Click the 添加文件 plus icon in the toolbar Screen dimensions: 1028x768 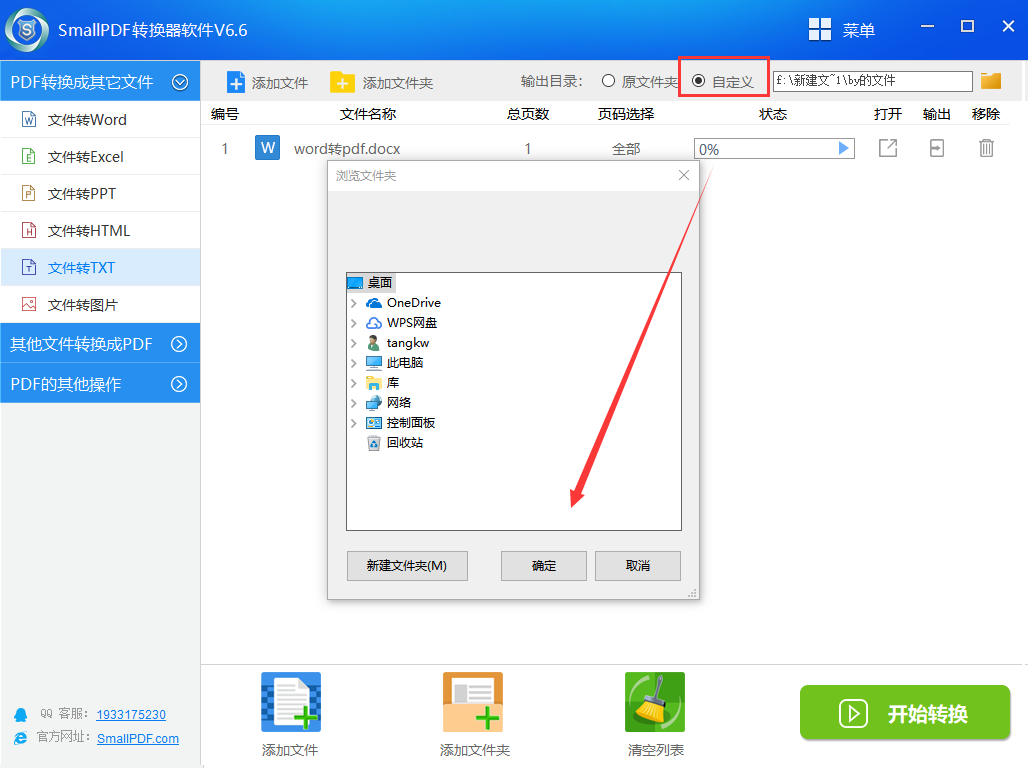[x=235, y=83]
